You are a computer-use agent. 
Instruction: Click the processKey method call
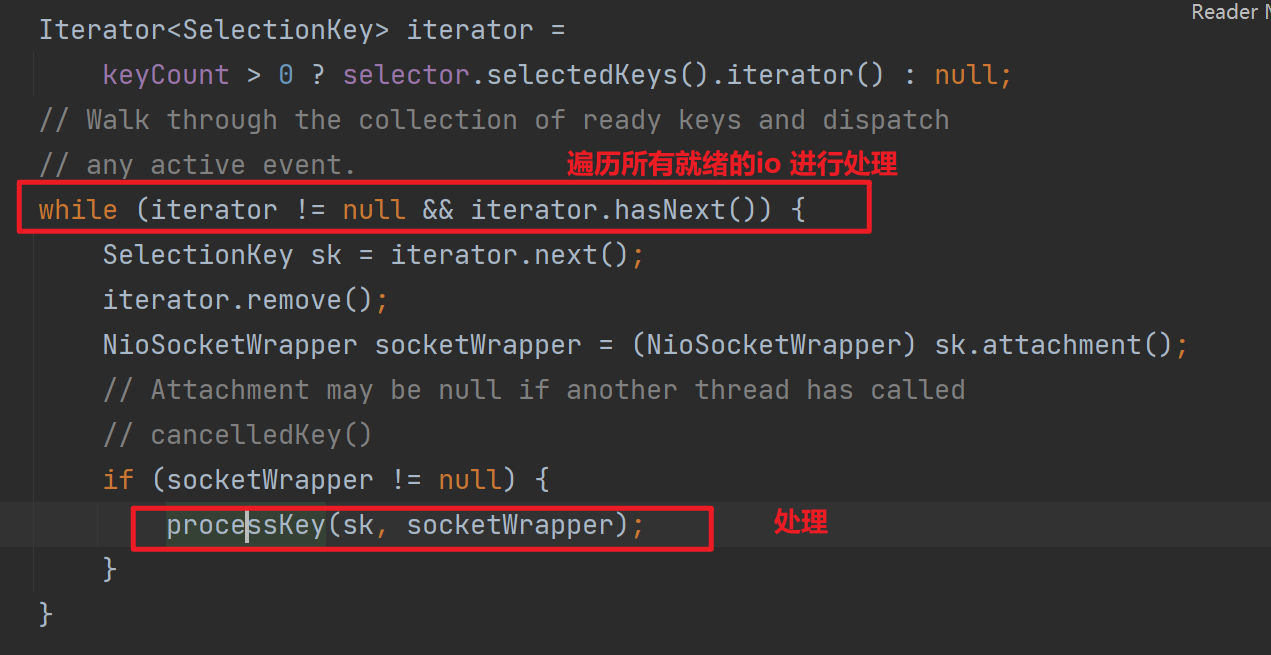point(245,525)
